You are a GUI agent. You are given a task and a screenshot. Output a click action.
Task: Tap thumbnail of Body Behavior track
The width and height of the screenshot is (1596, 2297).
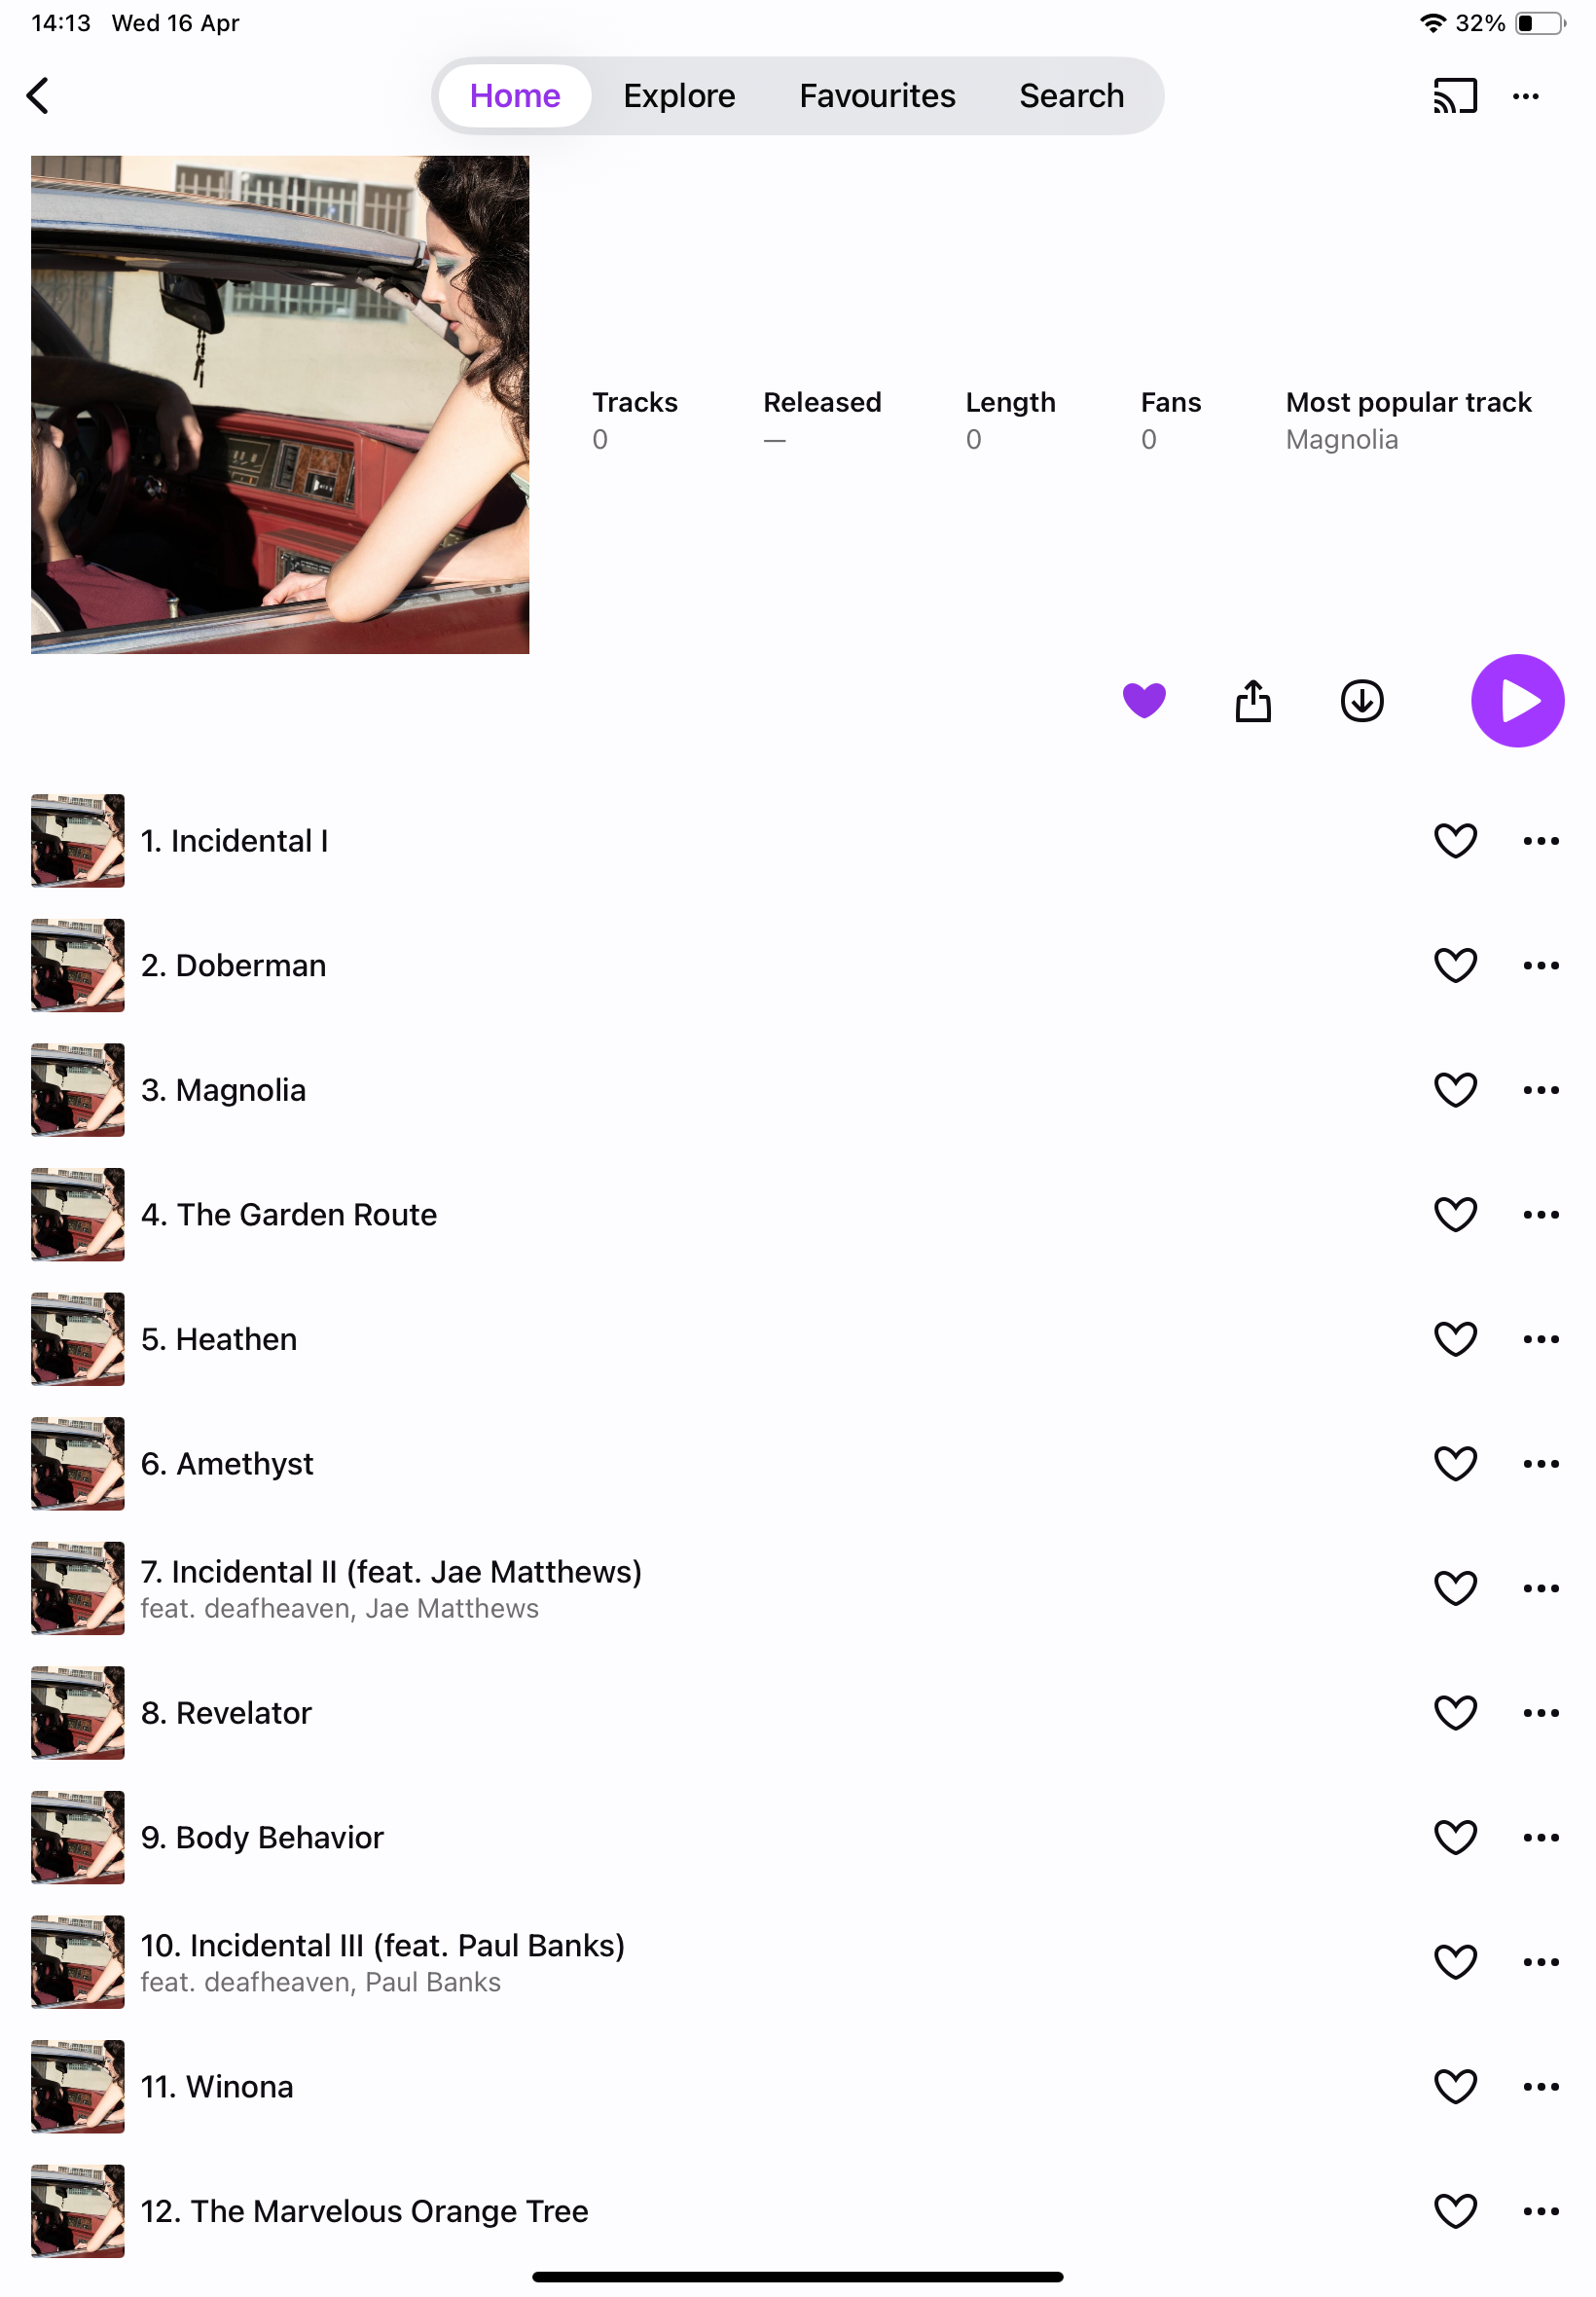pos(78,1837)
